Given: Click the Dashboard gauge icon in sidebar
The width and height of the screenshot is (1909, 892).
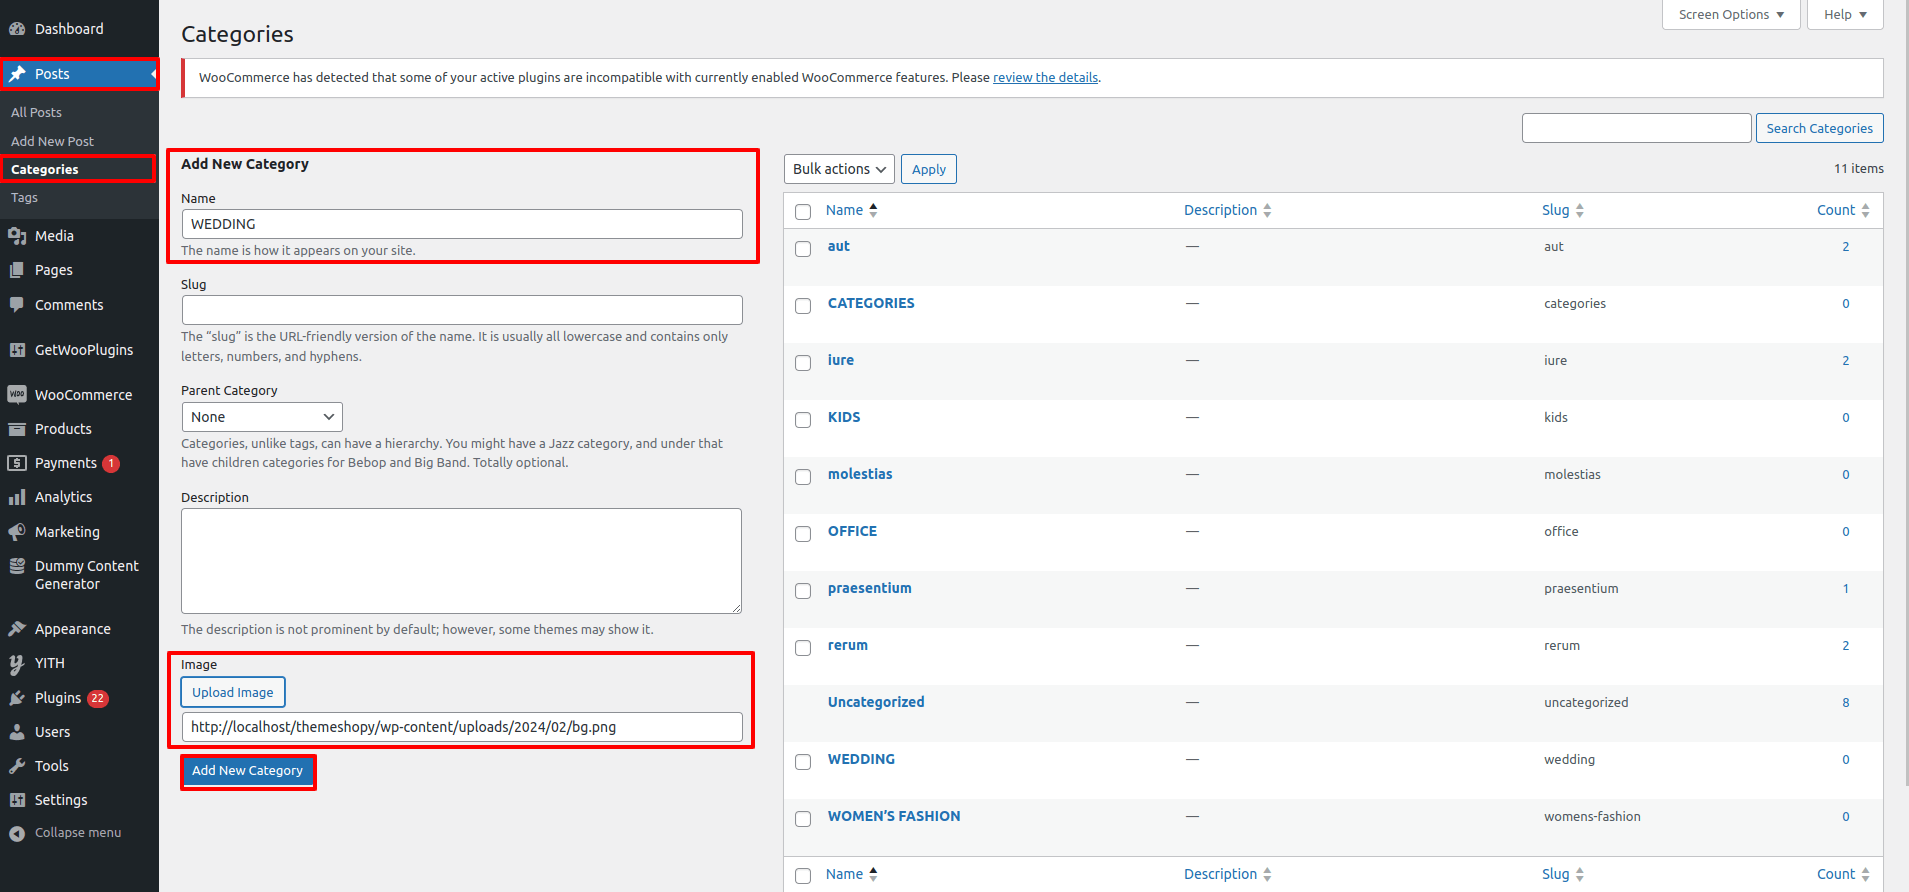Looking at the screenshot, I should click(x=17, y=29).
